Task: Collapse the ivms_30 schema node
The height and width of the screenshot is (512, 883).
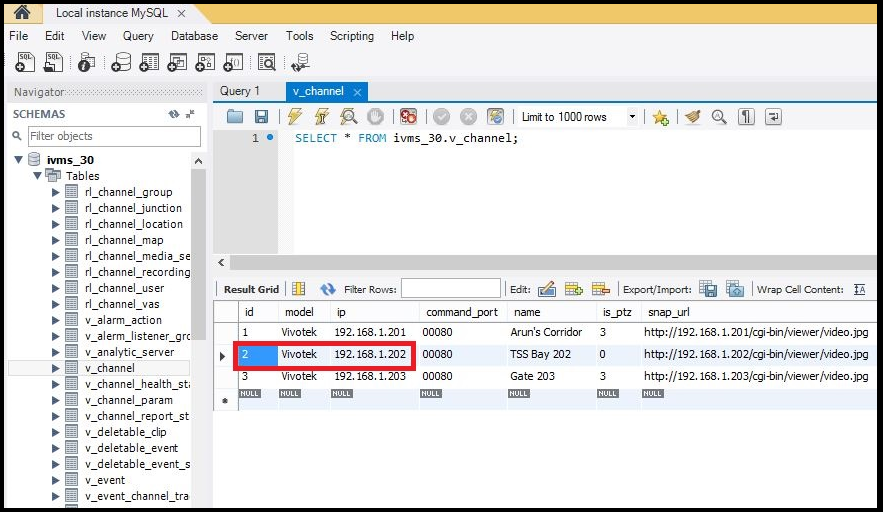Action: click(19, 159)
